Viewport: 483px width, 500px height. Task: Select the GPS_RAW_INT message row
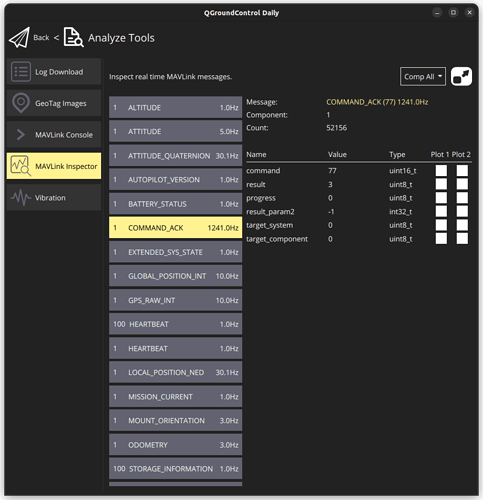tap(175, 300)
